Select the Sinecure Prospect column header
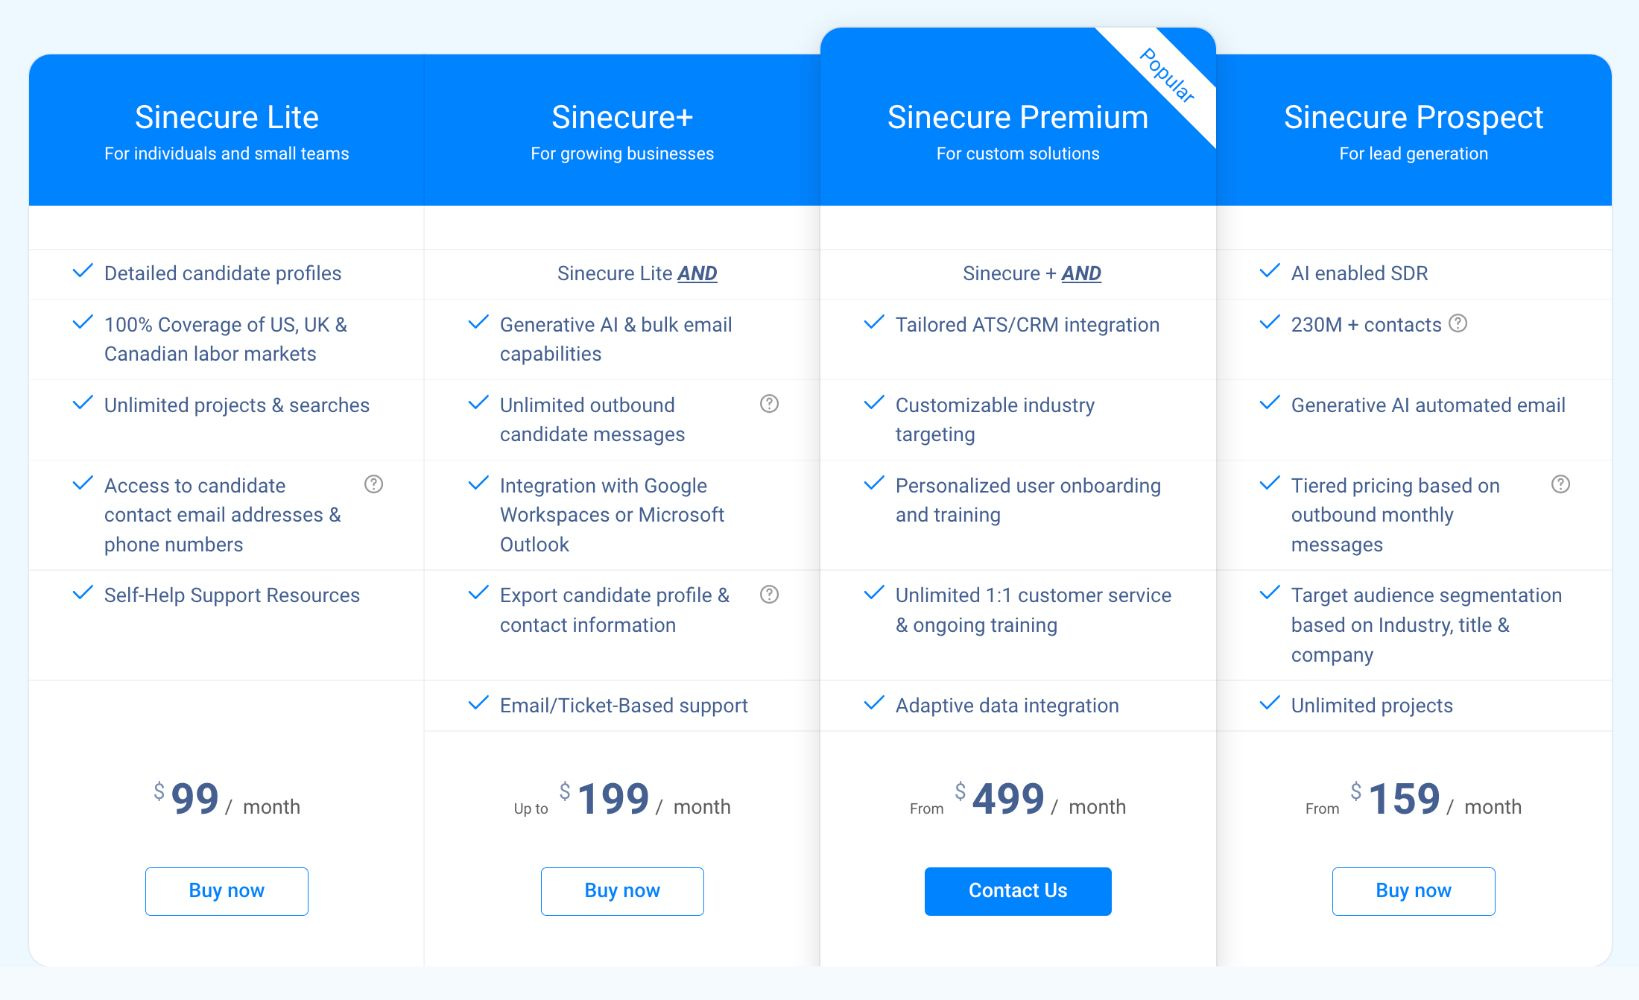Image resolution: width=1639 pixels, height=1000 pixels. [1413, 117]
